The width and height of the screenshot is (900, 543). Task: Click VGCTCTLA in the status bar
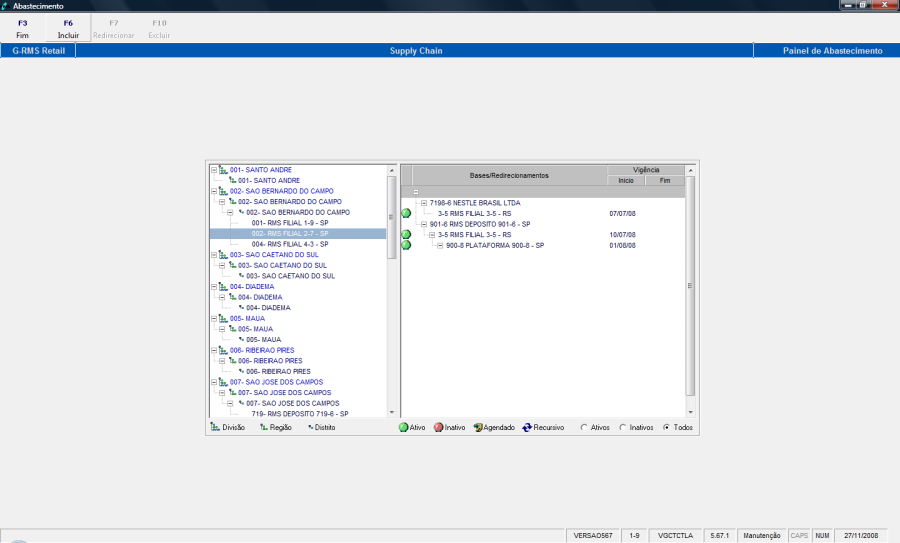(676, 536)
